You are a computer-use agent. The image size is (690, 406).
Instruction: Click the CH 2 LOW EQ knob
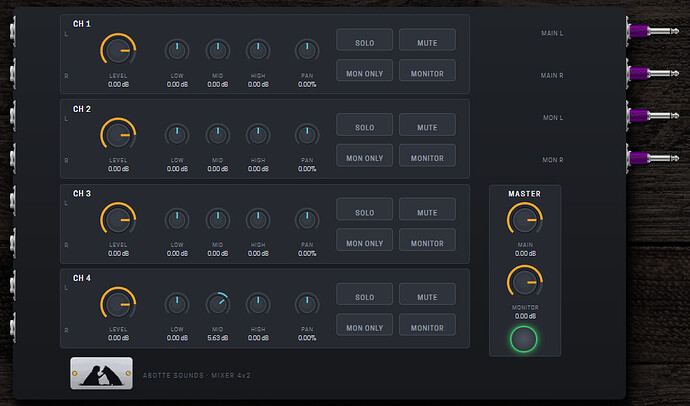pyautogui.click(x=177, y=135)
